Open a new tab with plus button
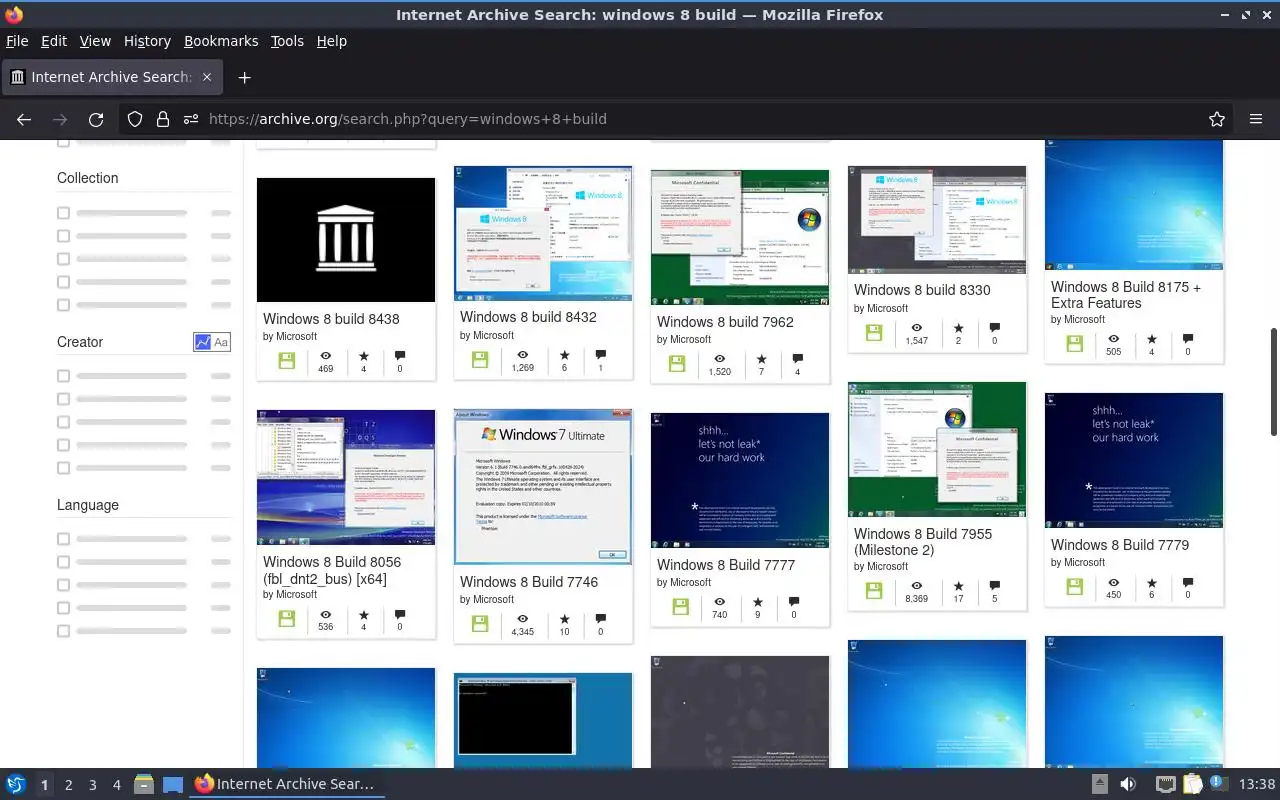The height and width of the screenshot is (800, 1280). [x=244, y=77]
